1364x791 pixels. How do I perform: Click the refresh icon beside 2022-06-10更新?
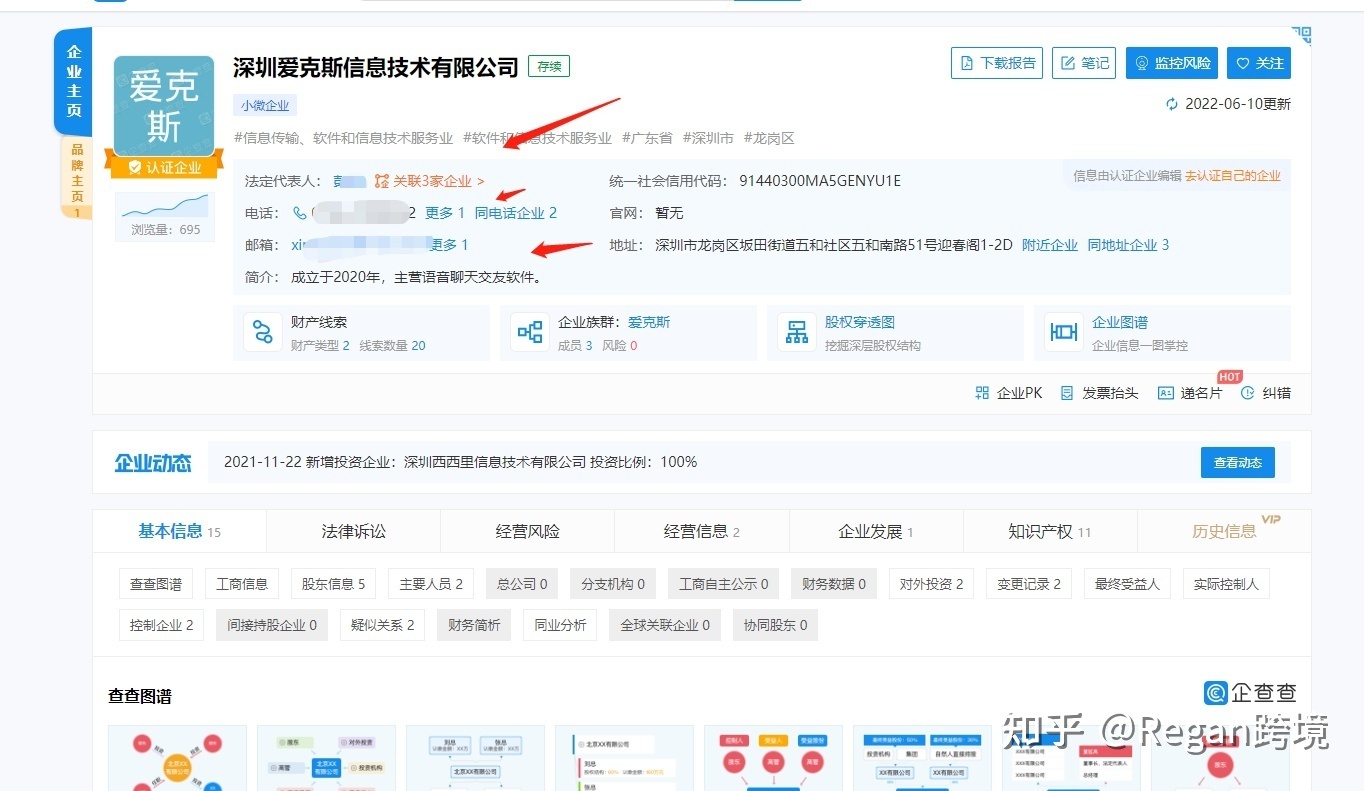(x=1172, y=104)
